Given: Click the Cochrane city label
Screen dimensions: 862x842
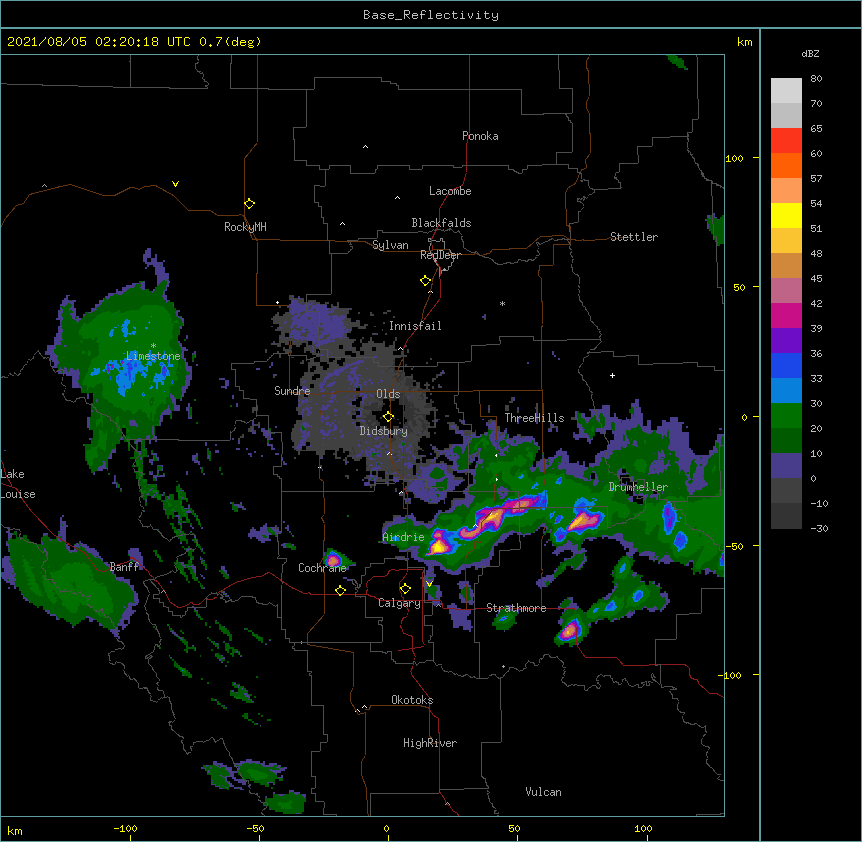Looking at the screenshot, I should coord(322,568).
